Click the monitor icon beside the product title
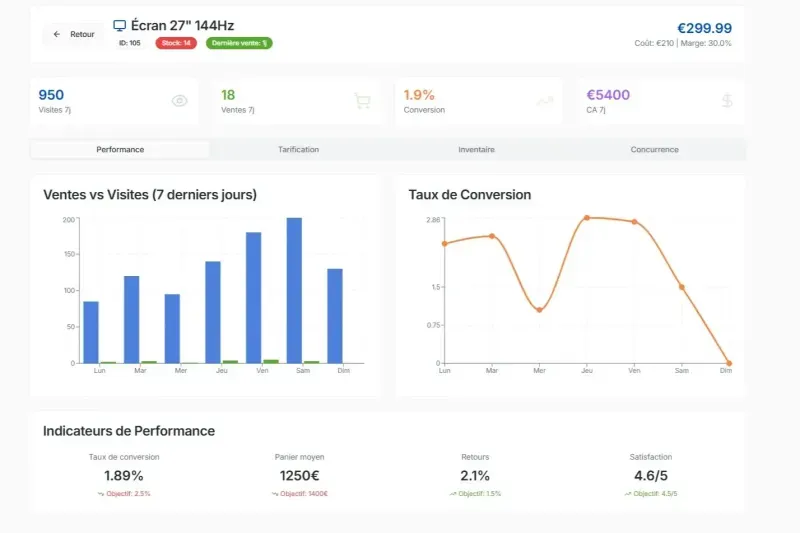 (120, 25)
